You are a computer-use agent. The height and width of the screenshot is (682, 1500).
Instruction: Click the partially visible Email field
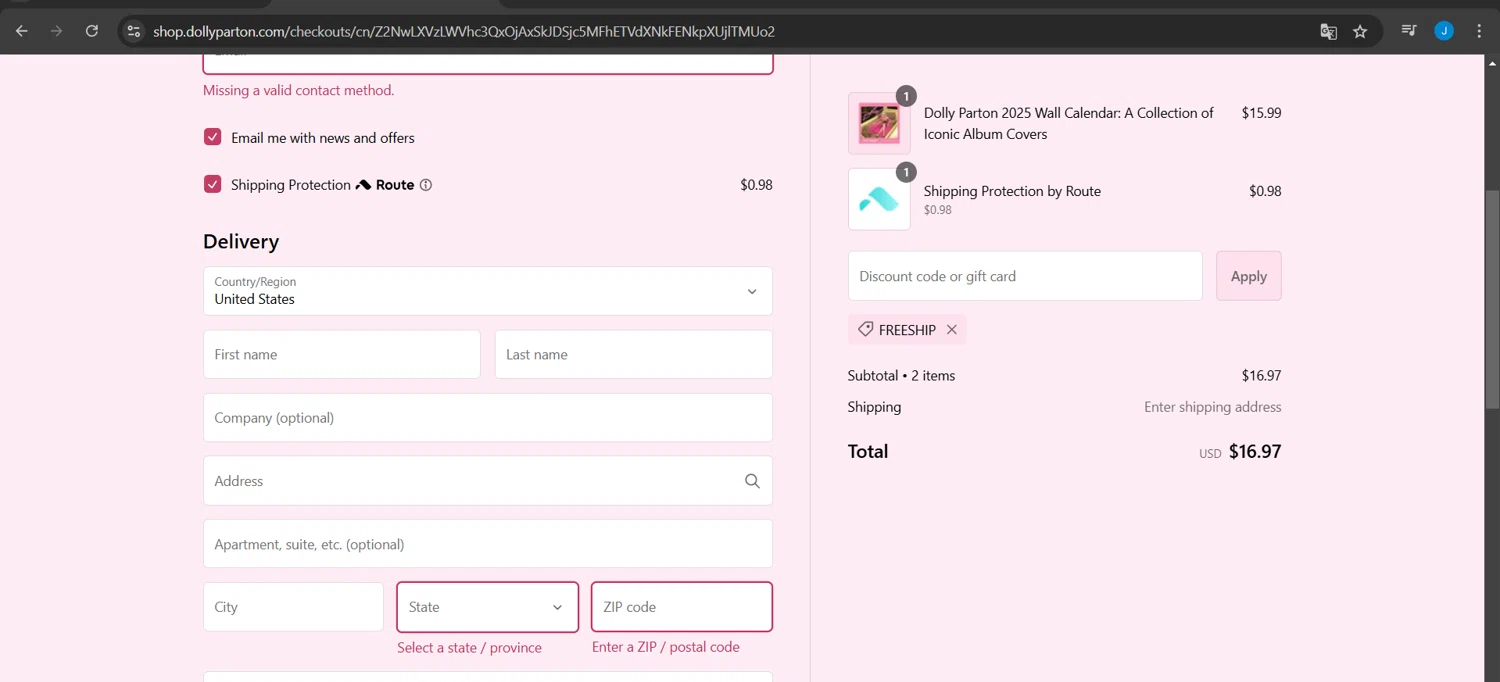click(x=488, y=64)
